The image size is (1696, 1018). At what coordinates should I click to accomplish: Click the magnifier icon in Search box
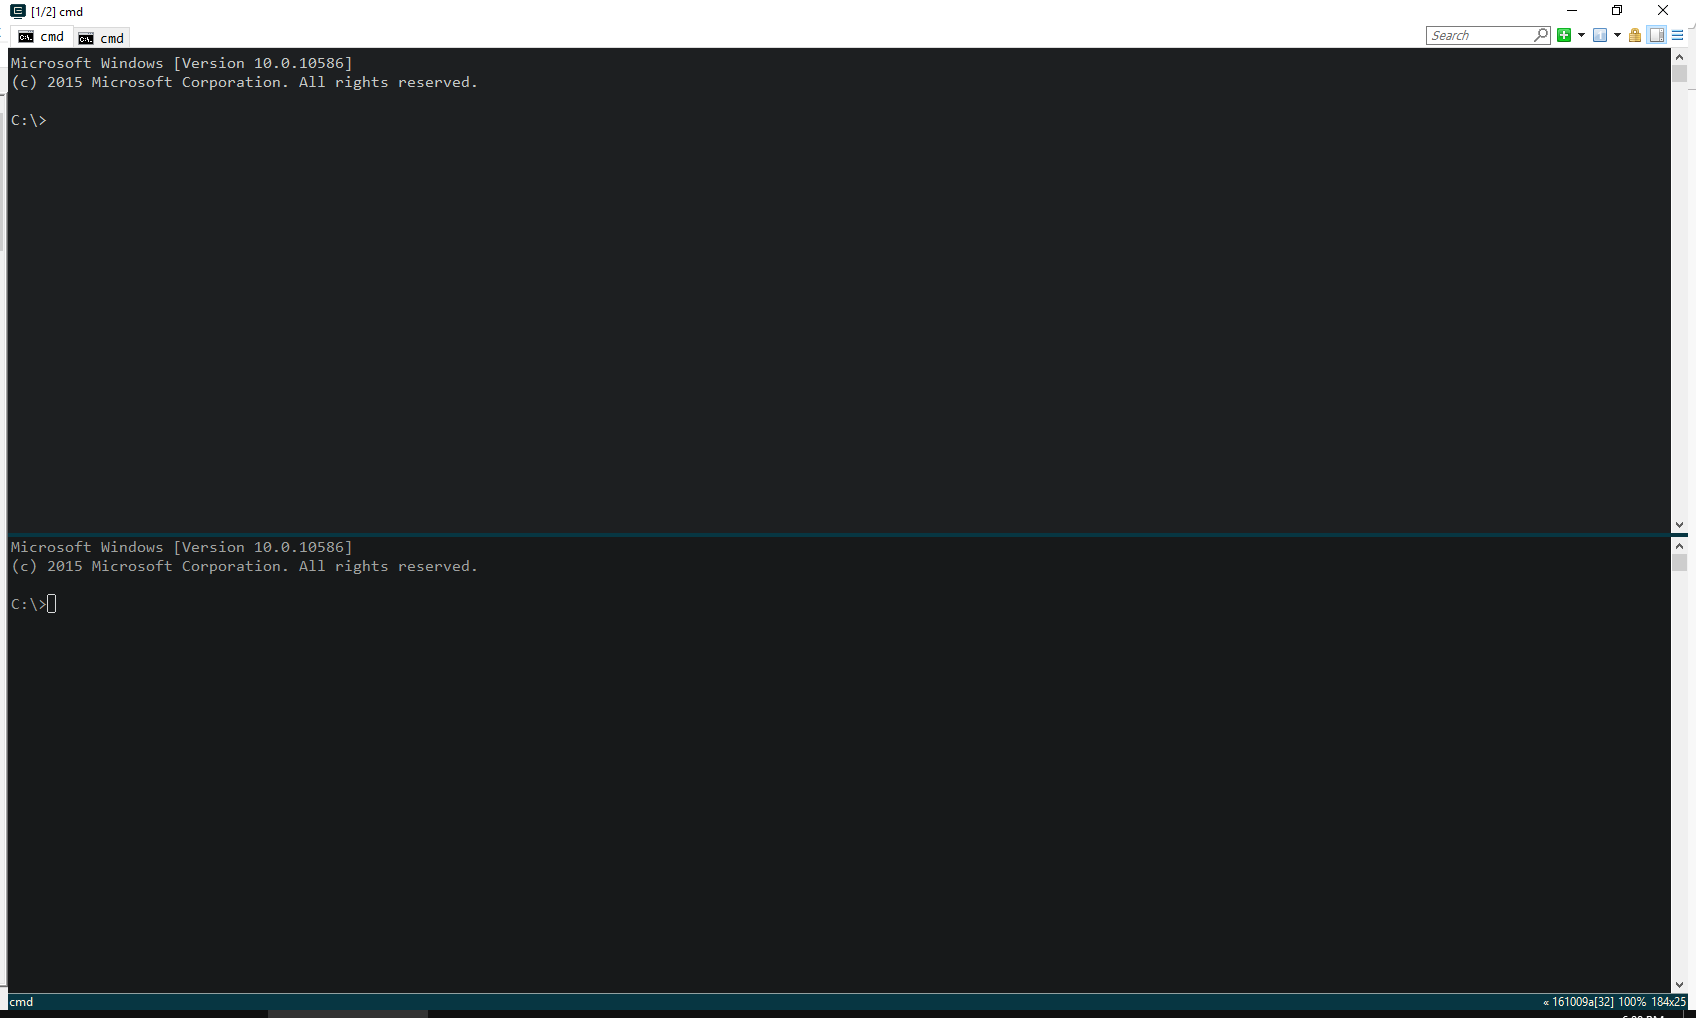tap(1541, 35)
